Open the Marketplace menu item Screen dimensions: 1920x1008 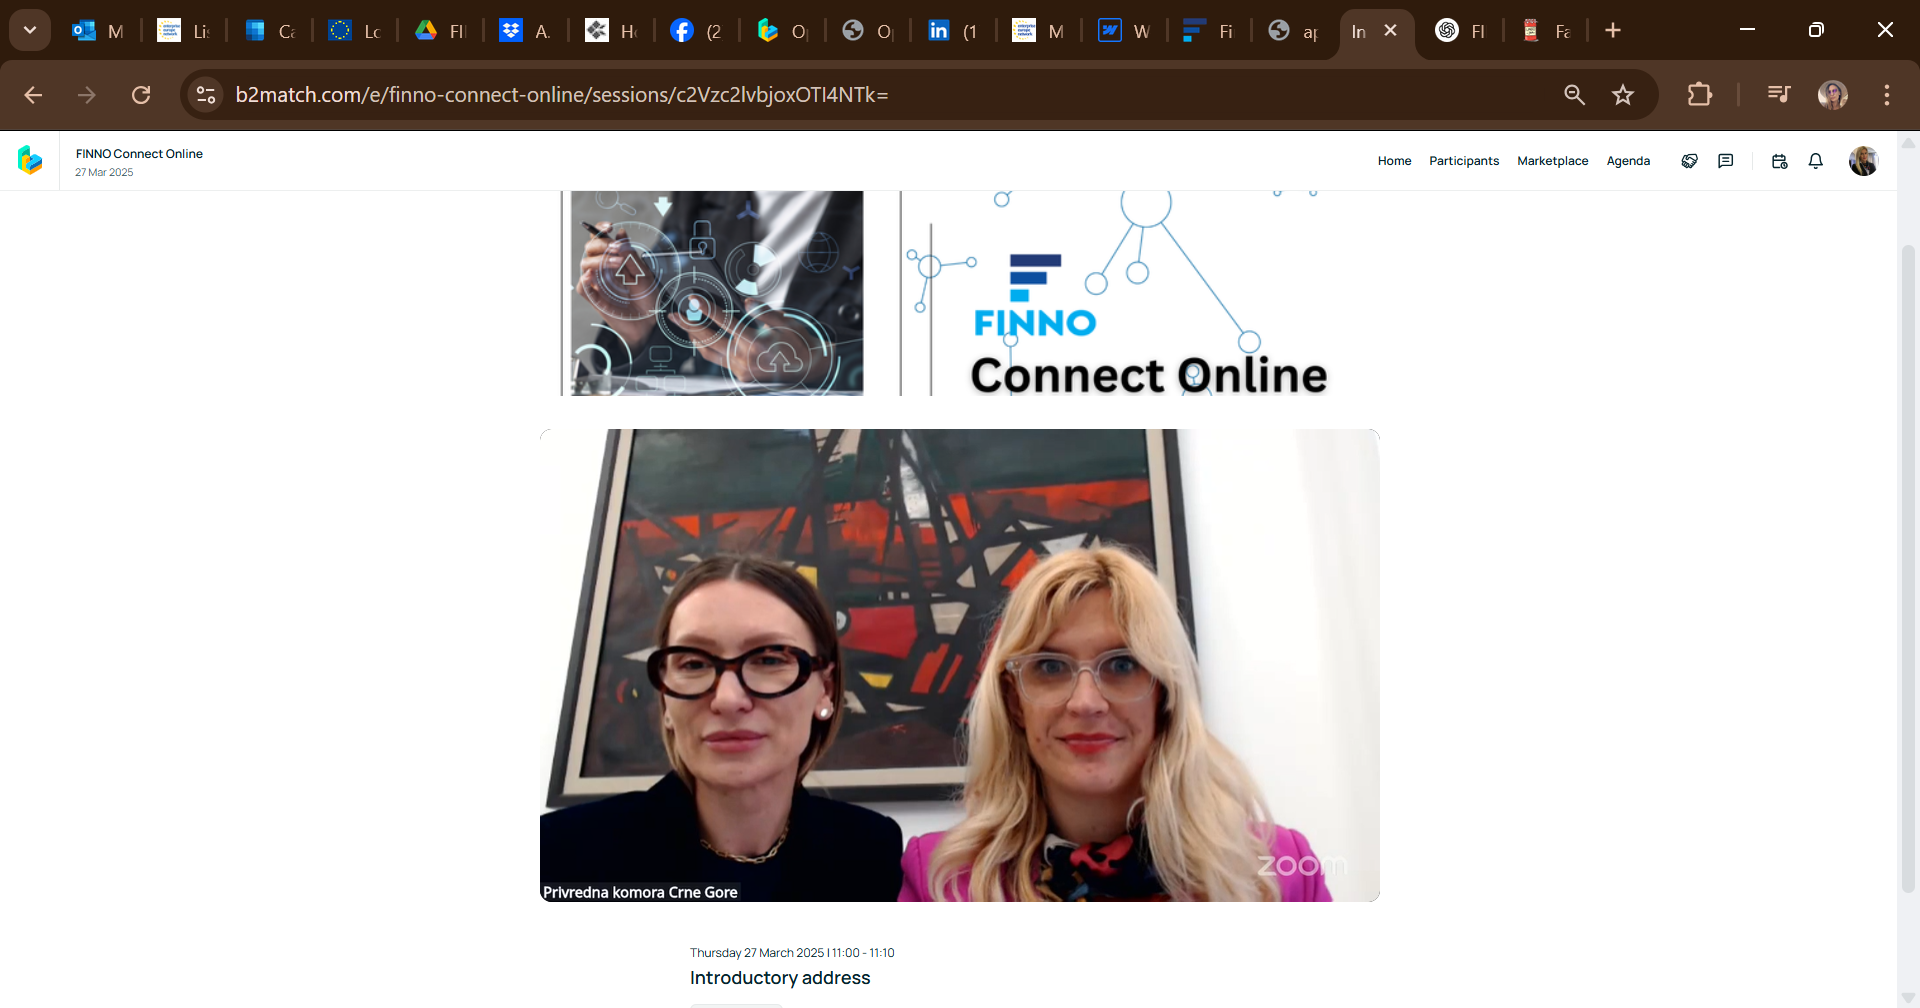(x=1552, y=161)
